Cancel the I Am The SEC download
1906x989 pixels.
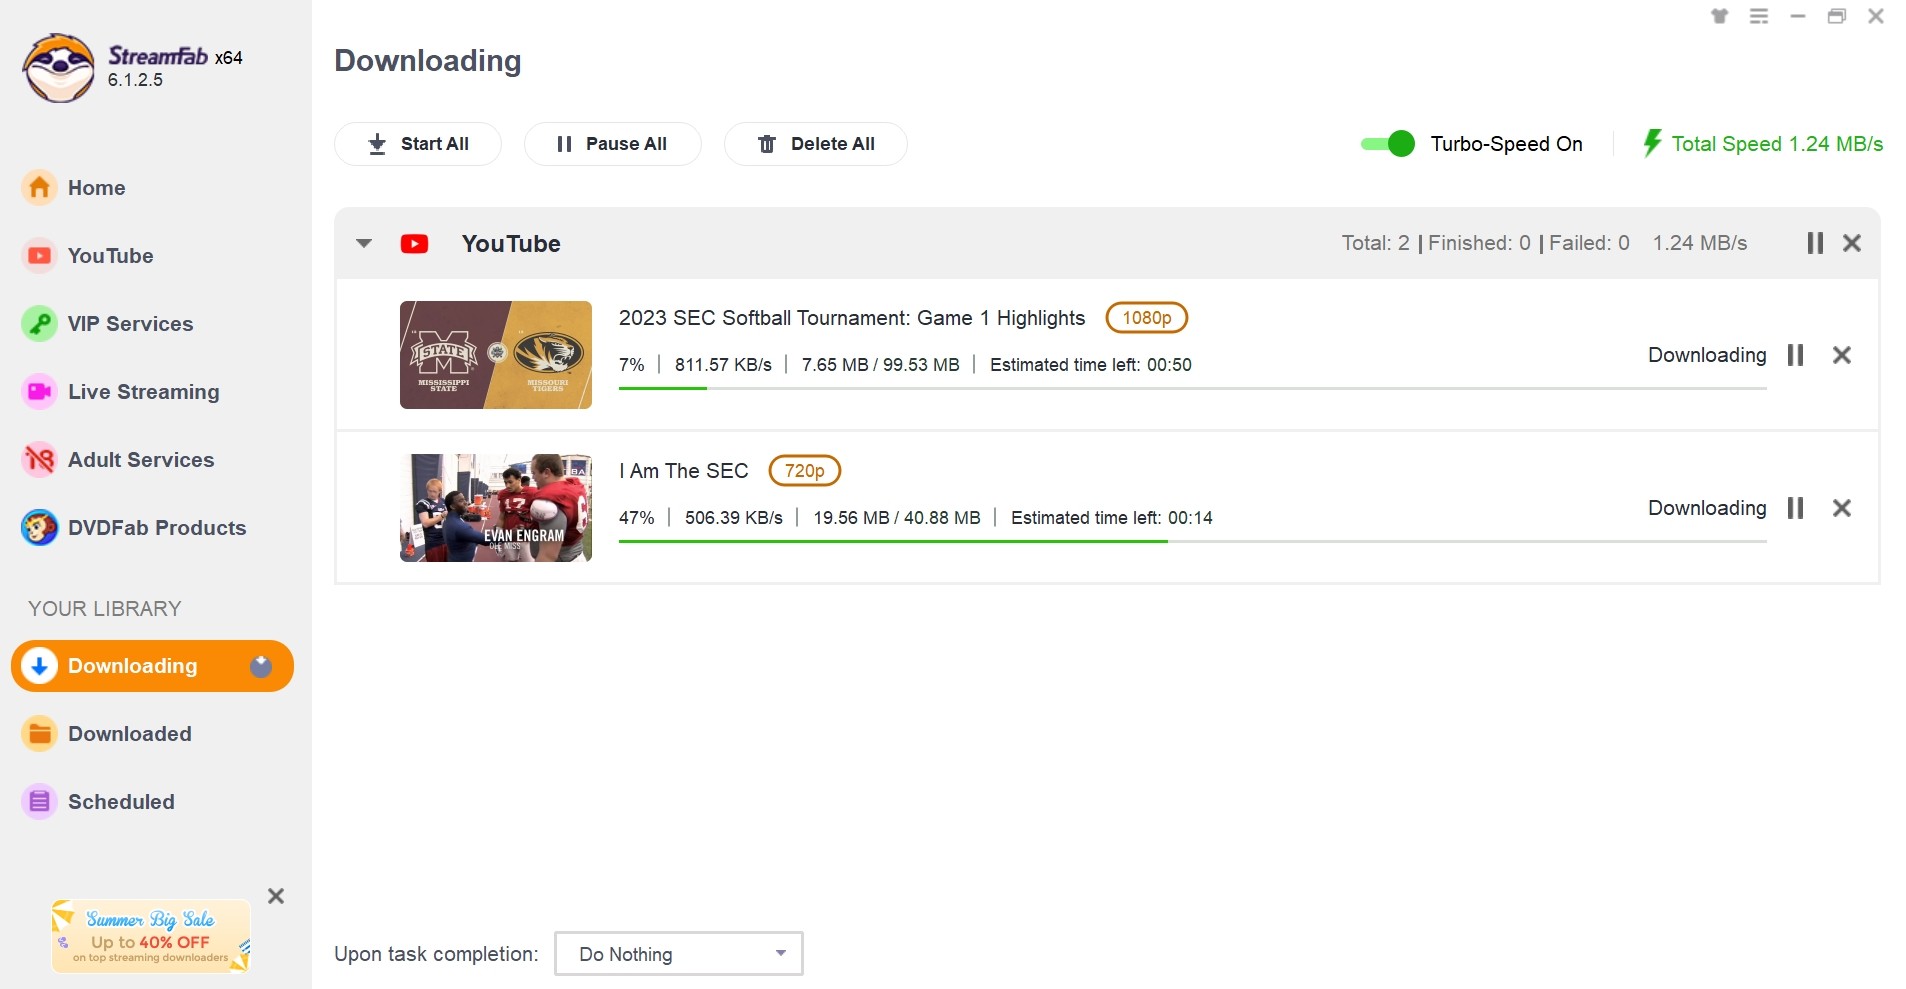[1842, 508]
